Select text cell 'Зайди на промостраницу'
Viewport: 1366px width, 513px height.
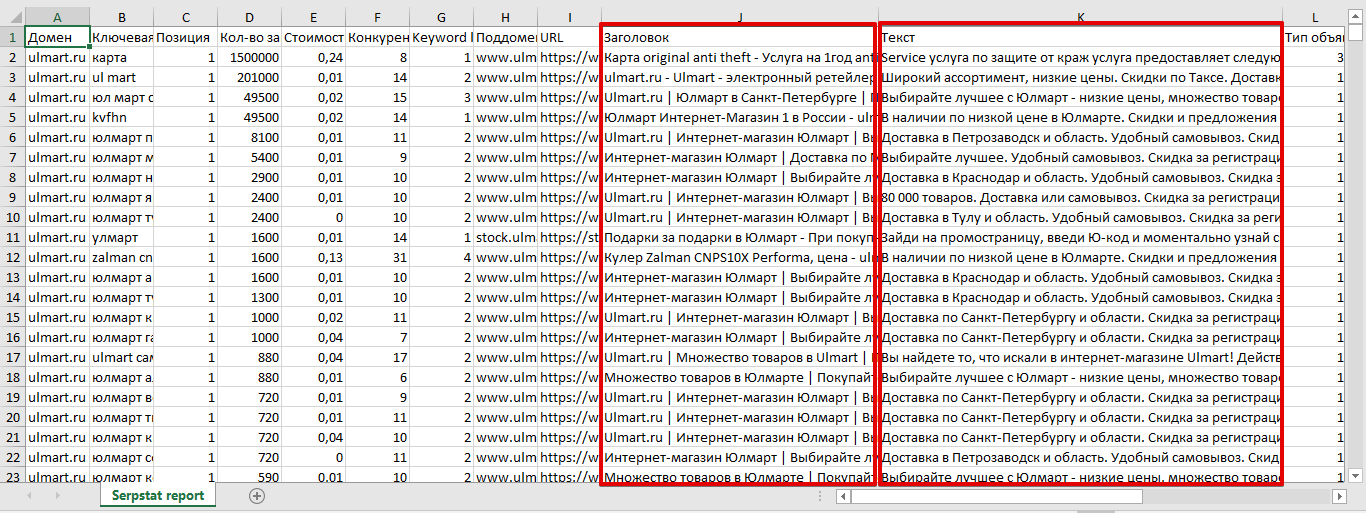[x=1080, y=237]
